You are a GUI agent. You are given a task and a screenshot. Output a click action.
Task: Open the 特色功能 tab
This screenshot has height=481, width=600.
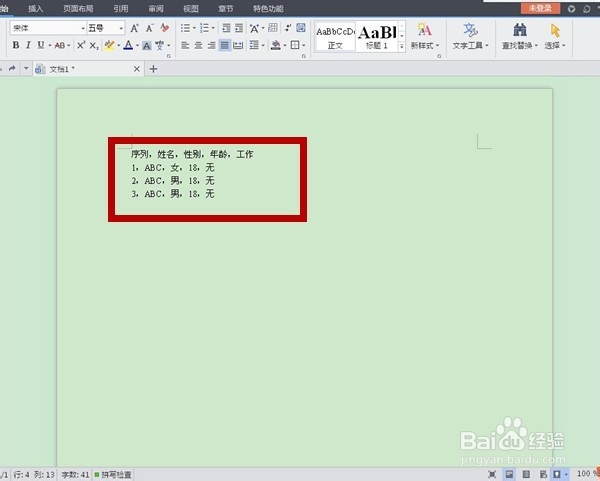[268, 8]
